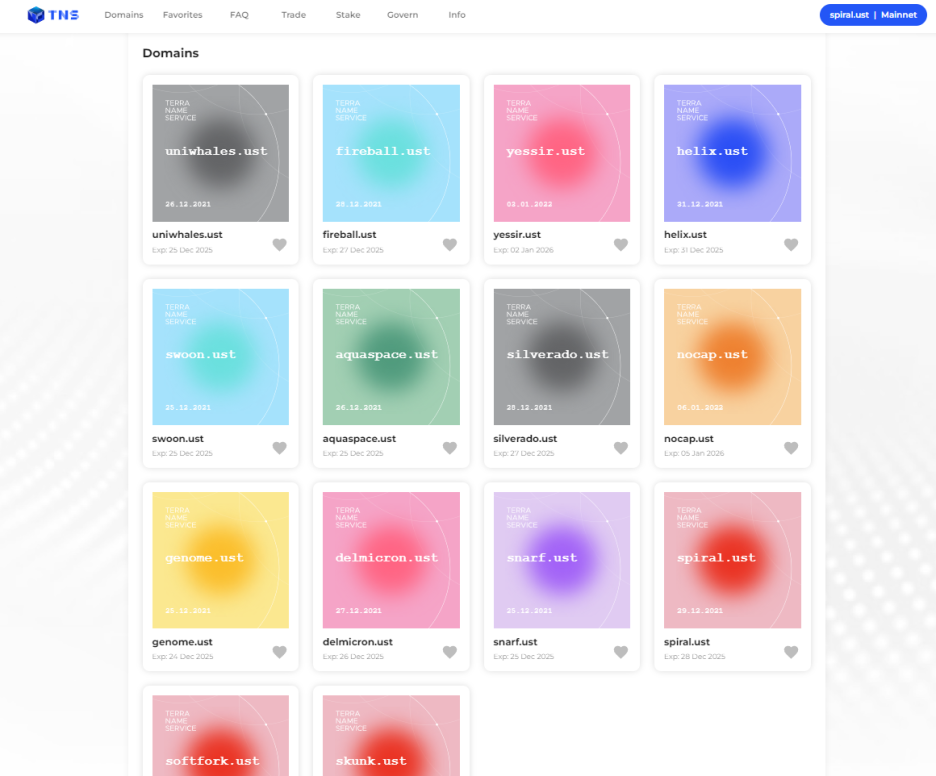Click the 'Exp: 28 Dec 2025' text
Viewport: 936px width, 776px height.
pos(695,657)
